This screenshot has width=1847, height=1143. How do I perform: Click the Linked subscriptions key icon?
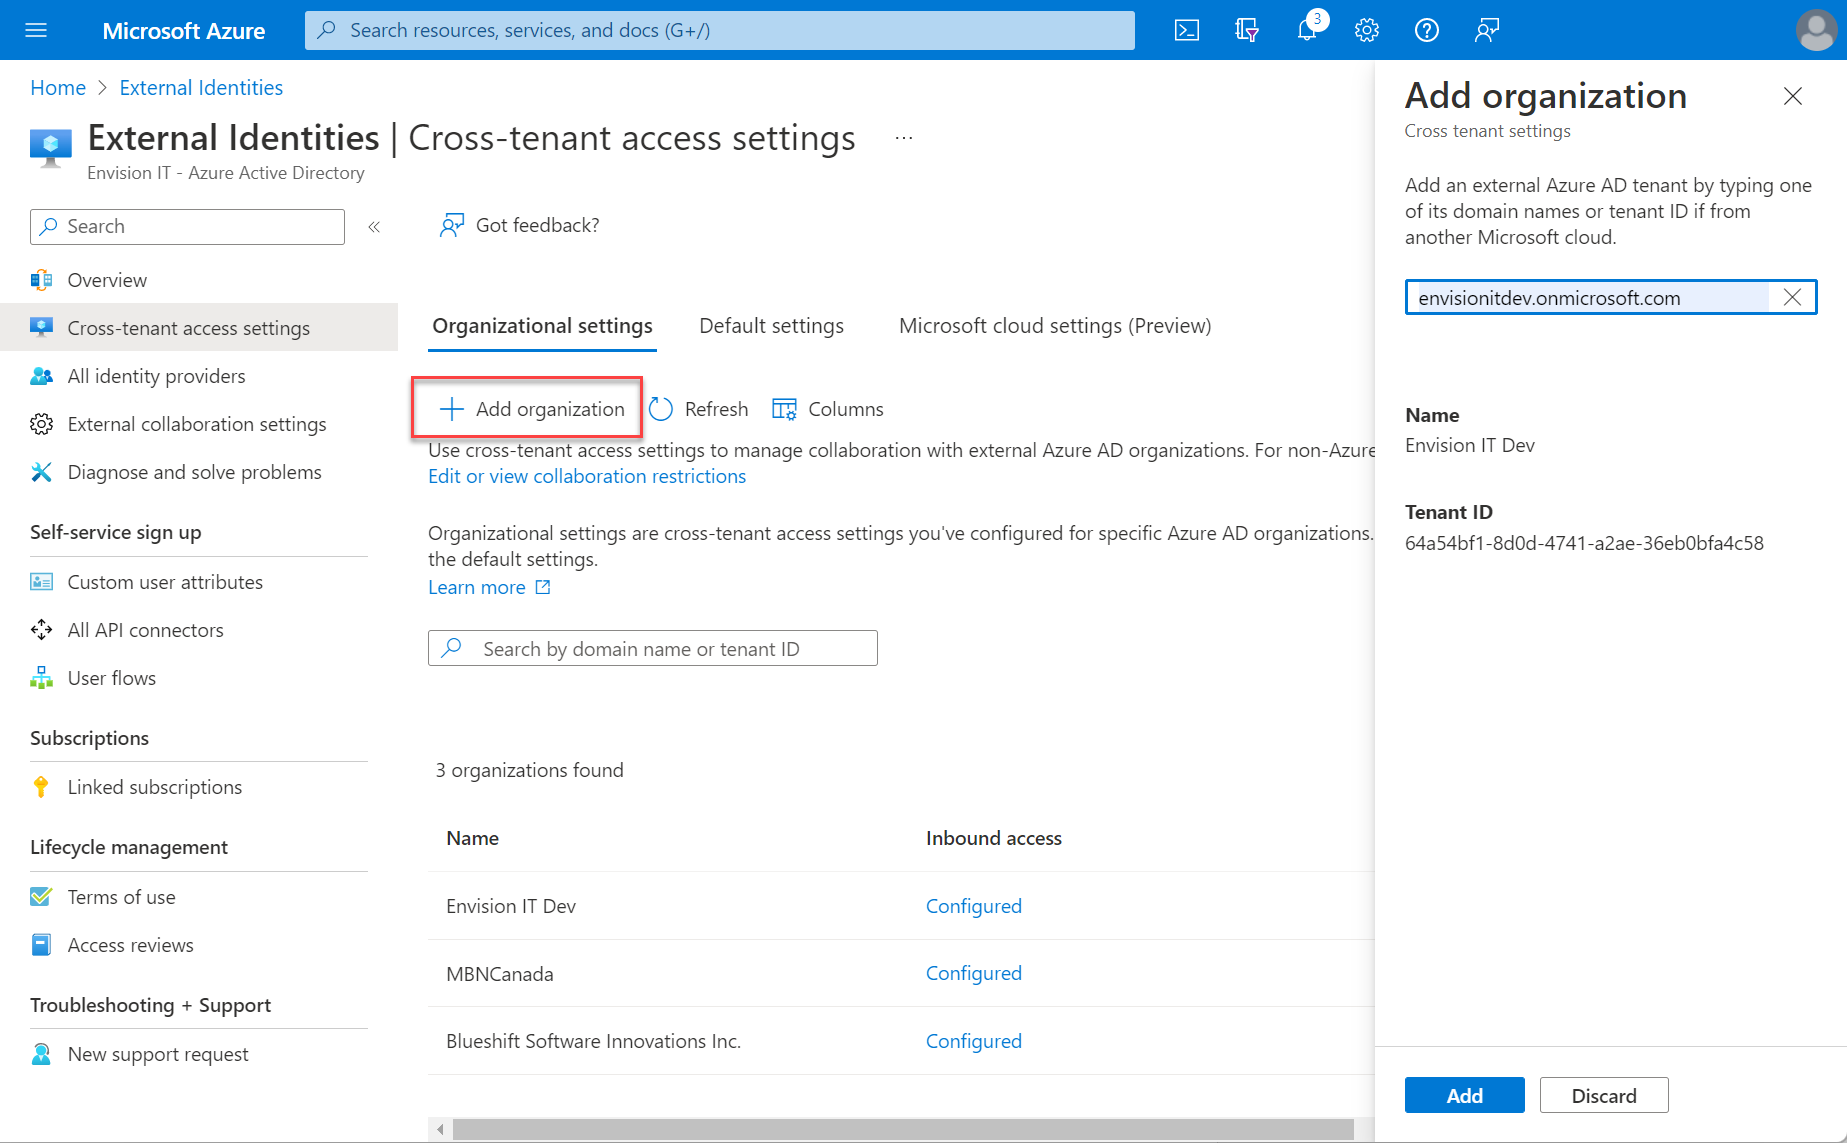41,787
